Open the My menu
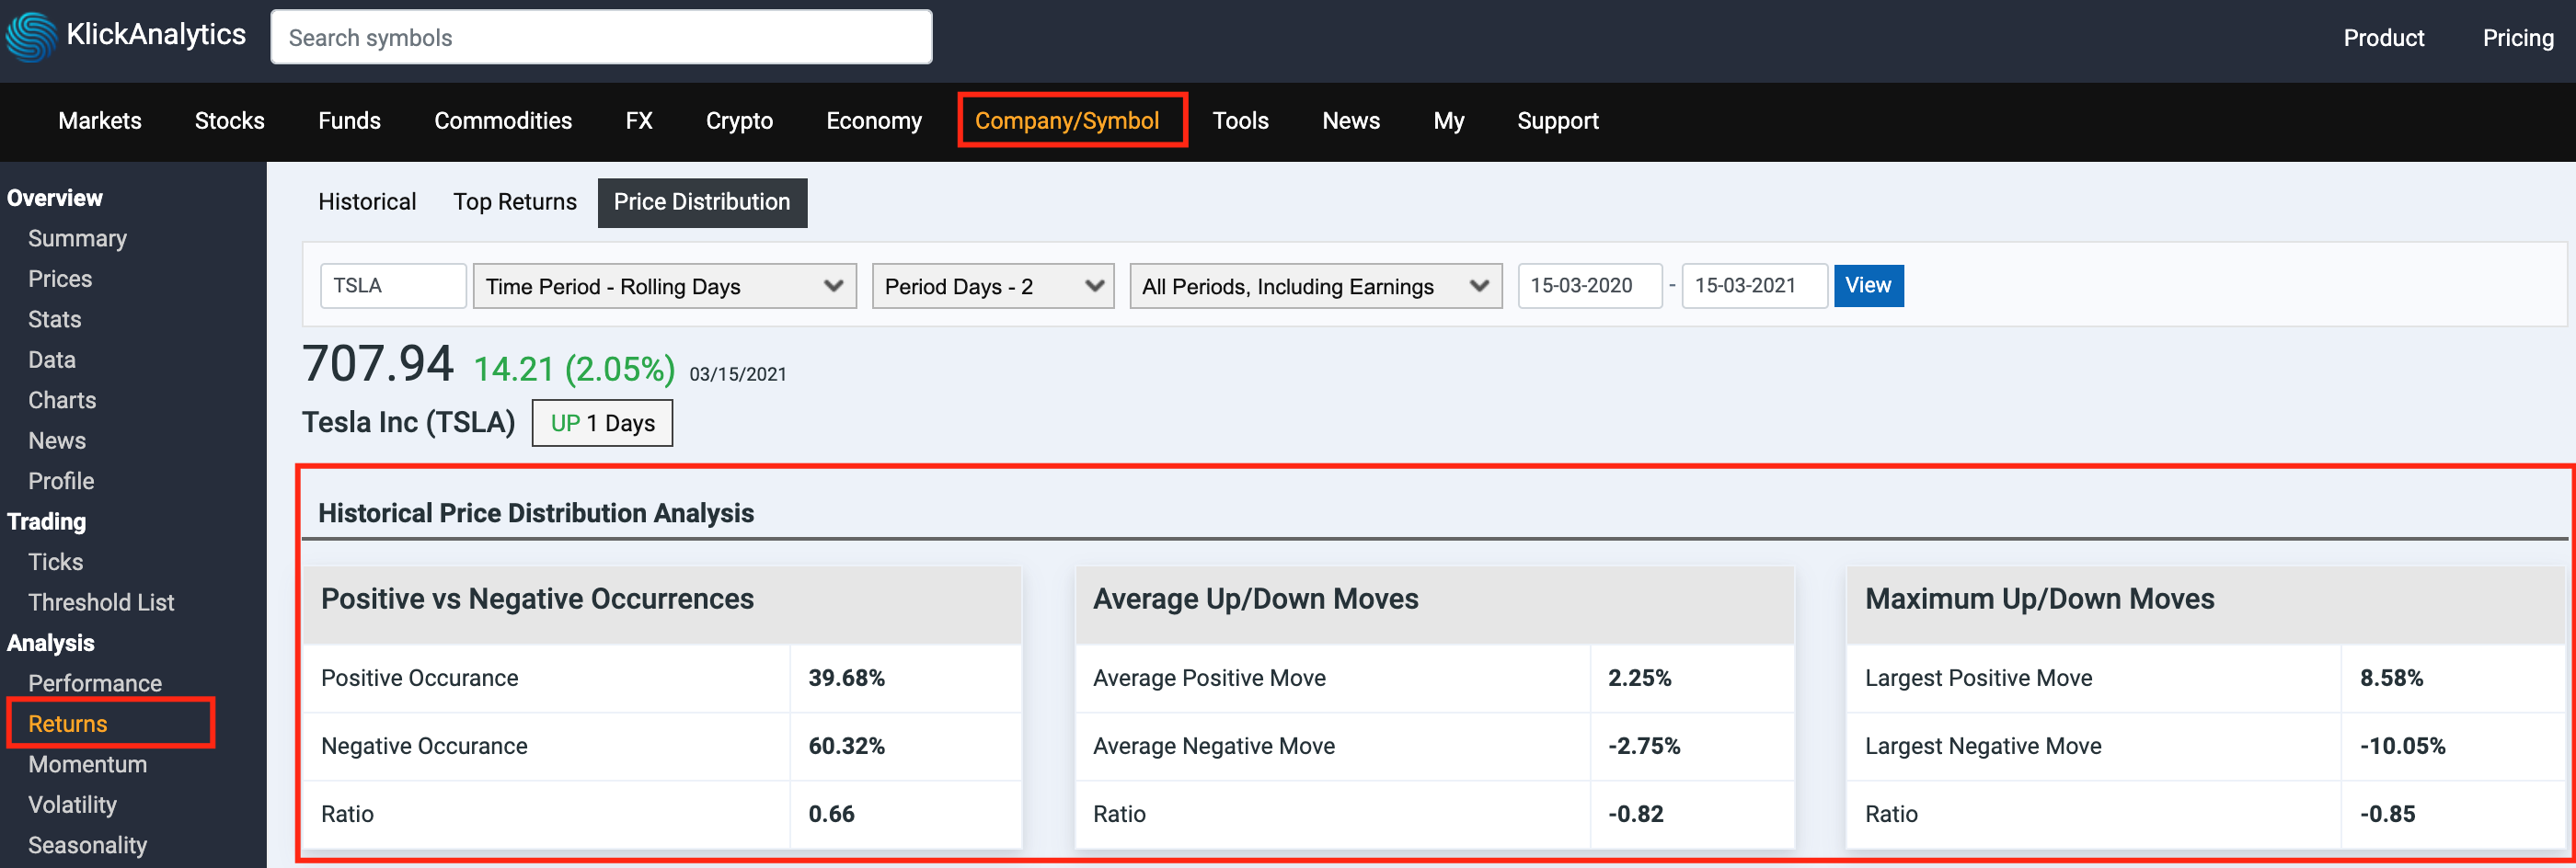Viewport: 2576px width, 868px height. click(1448, 121)
